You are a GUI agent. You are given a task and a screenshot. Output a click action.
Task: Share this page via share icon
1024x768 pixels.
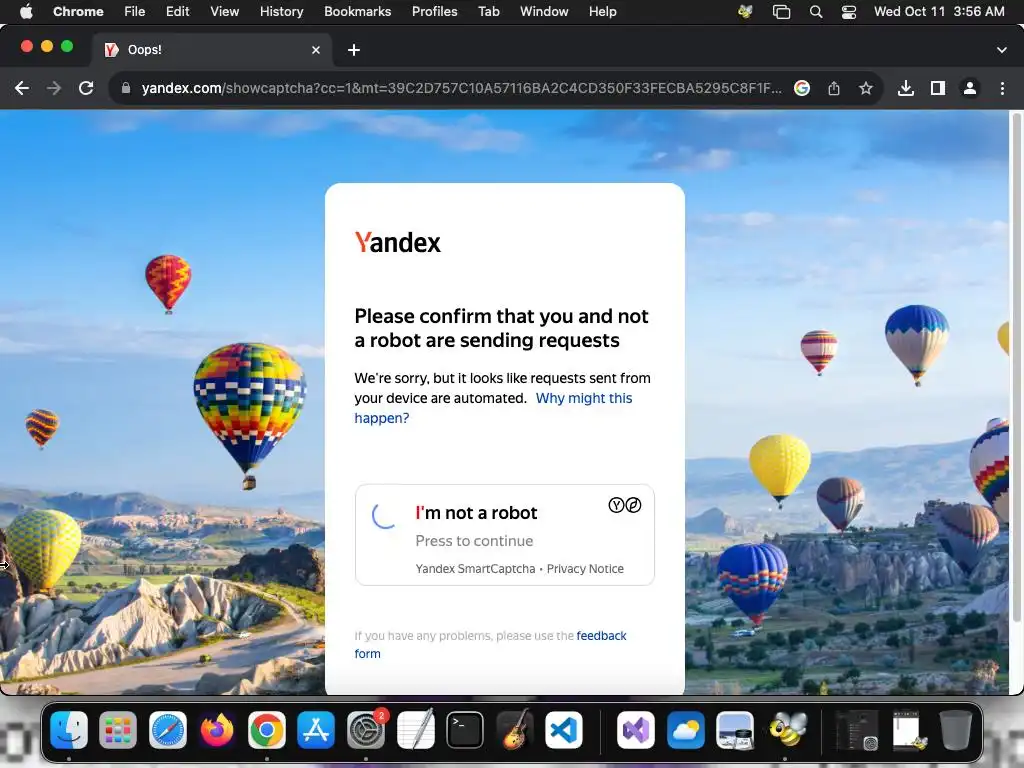(834, 88)
